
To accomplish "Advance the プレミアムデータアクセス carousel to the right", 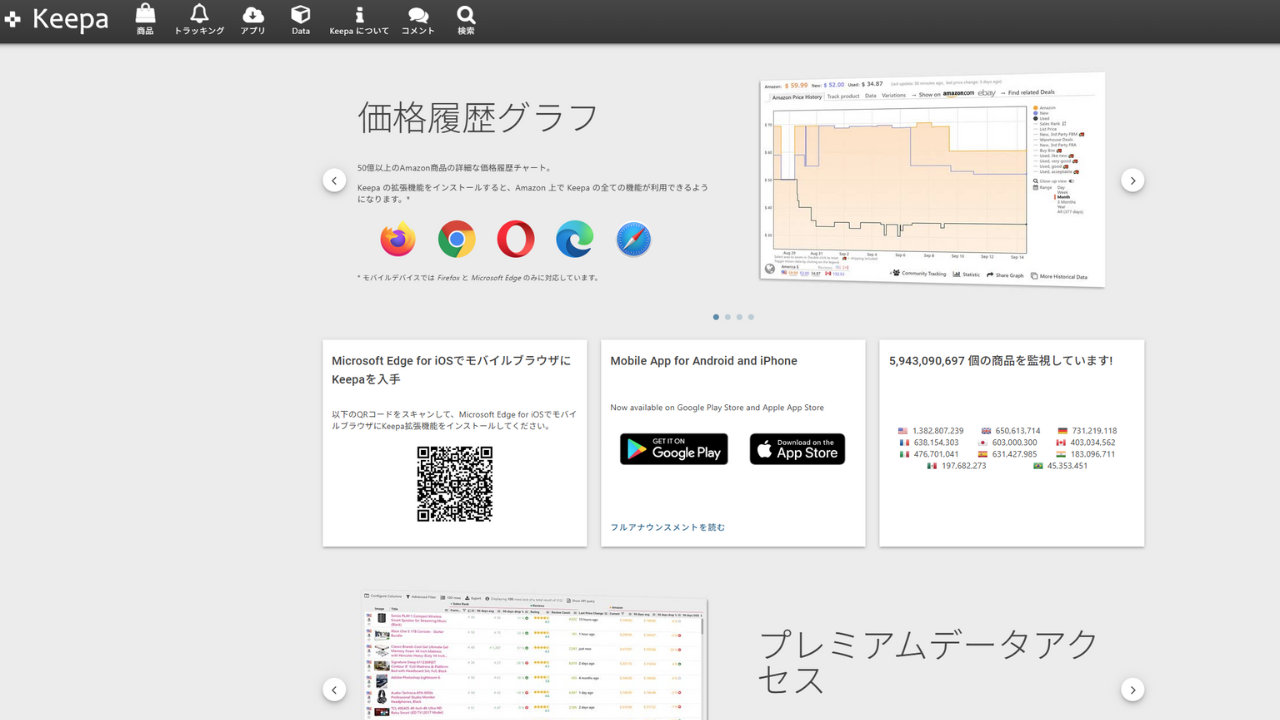I will coord(1132,690).
